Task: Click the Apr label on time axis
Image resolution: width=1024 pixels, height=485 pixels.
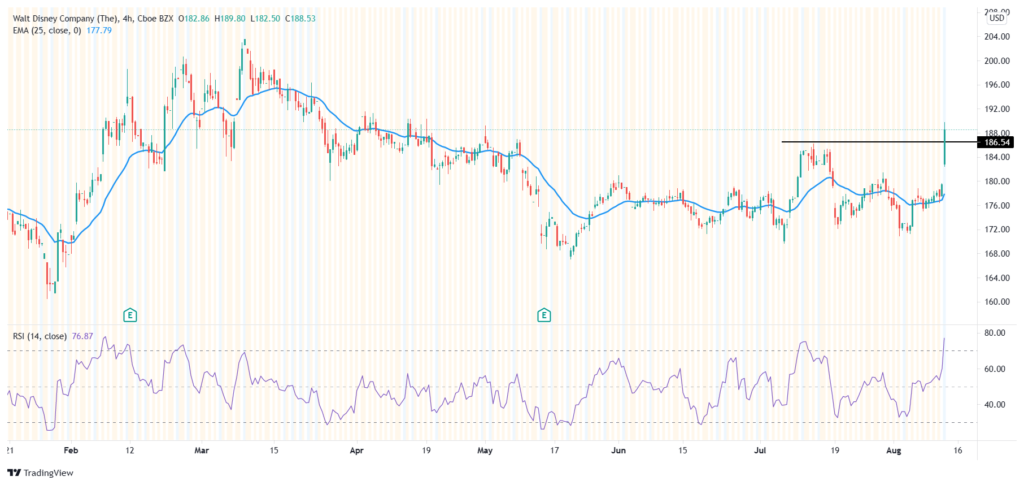Action: [357, 451]
